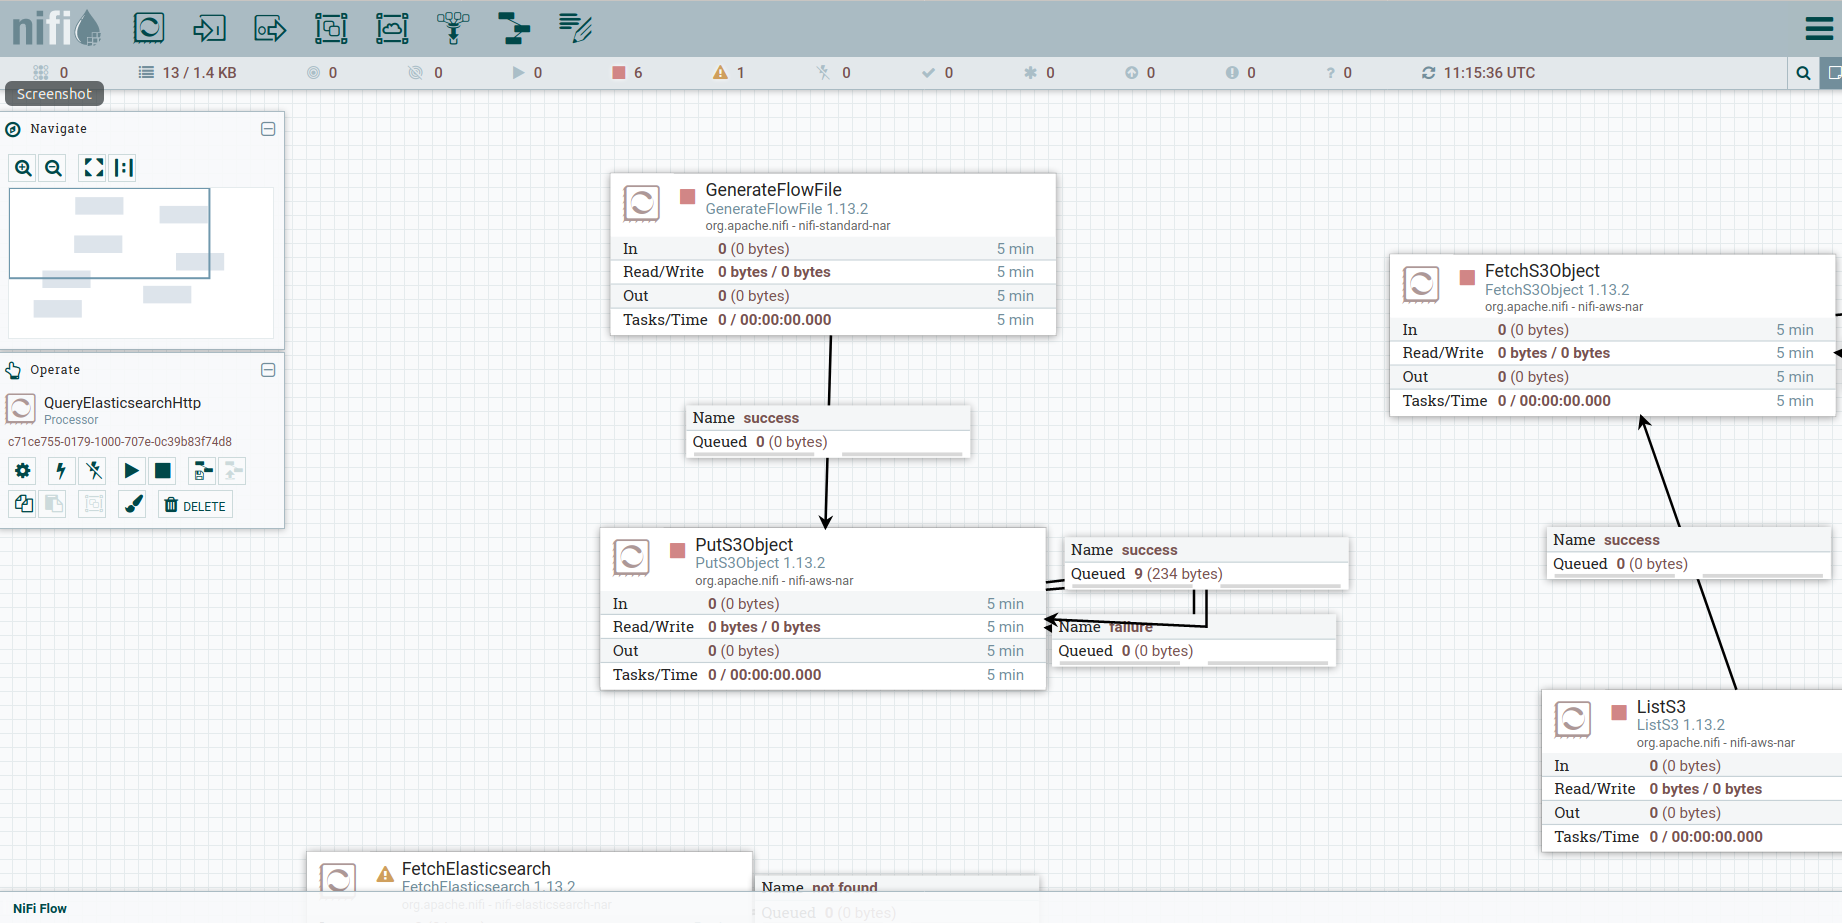Click the Disable crossed lightning icon
This screenshot has height=923, width=1842.
[x=94, y=471]
